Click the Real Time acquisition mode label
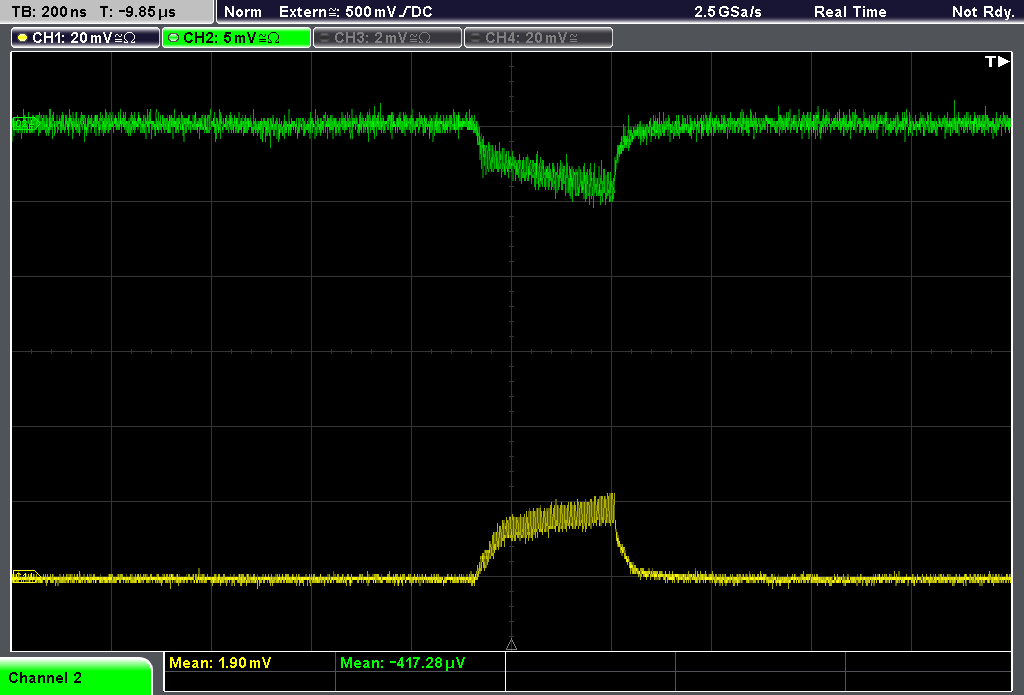The image size is (1024, 695). (850, 12)
